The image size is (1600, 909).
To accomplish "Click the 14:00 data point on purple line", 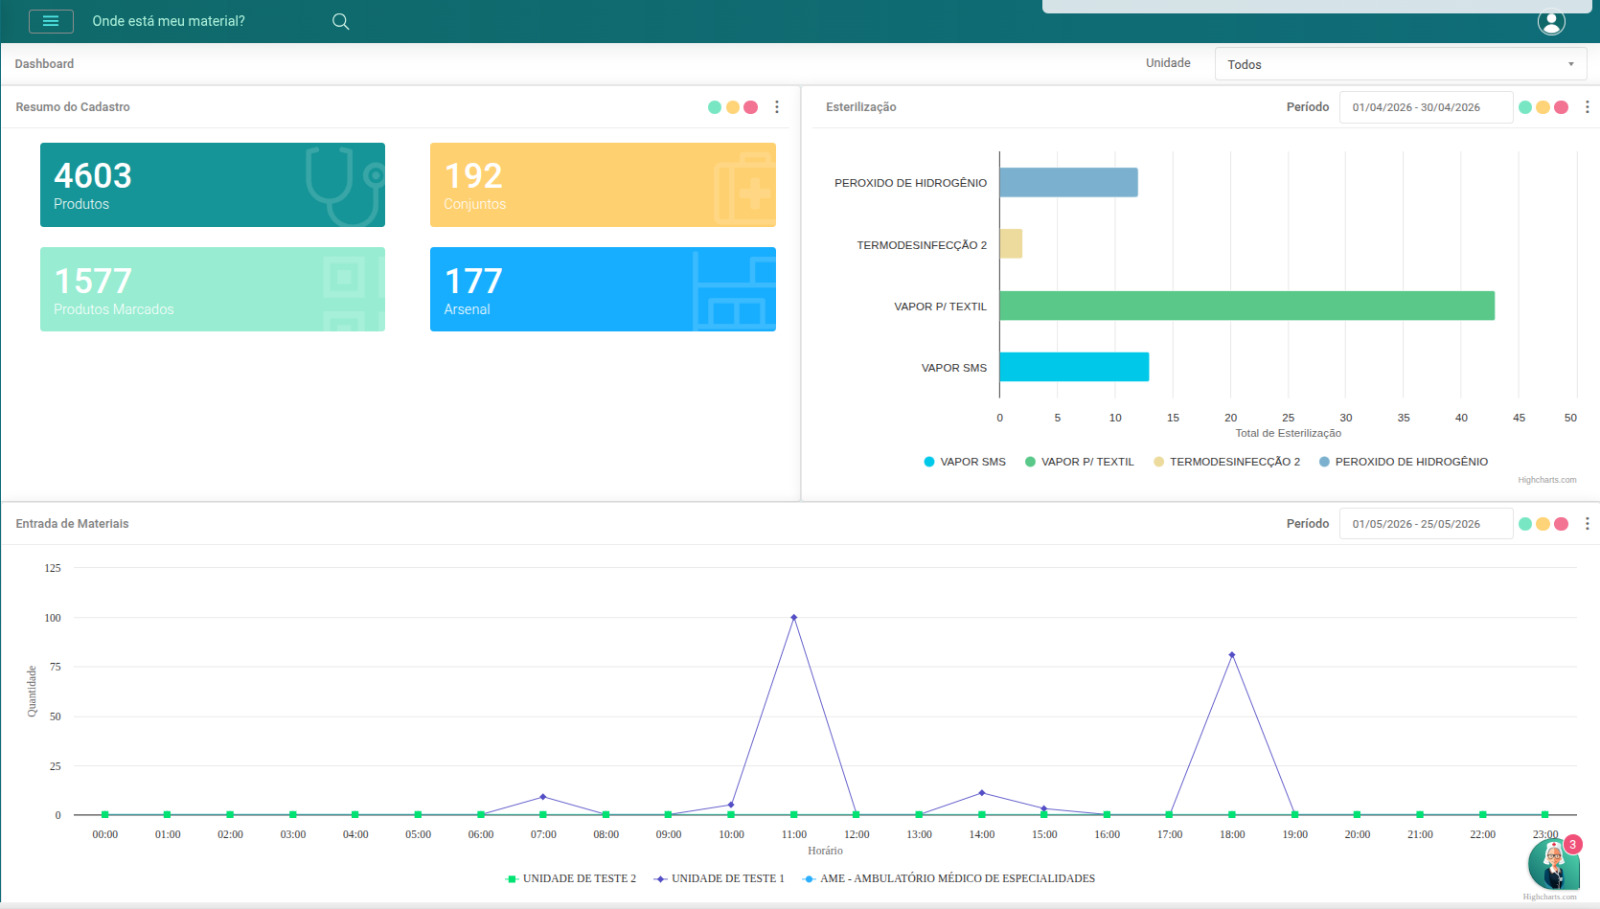I will 982,793.
